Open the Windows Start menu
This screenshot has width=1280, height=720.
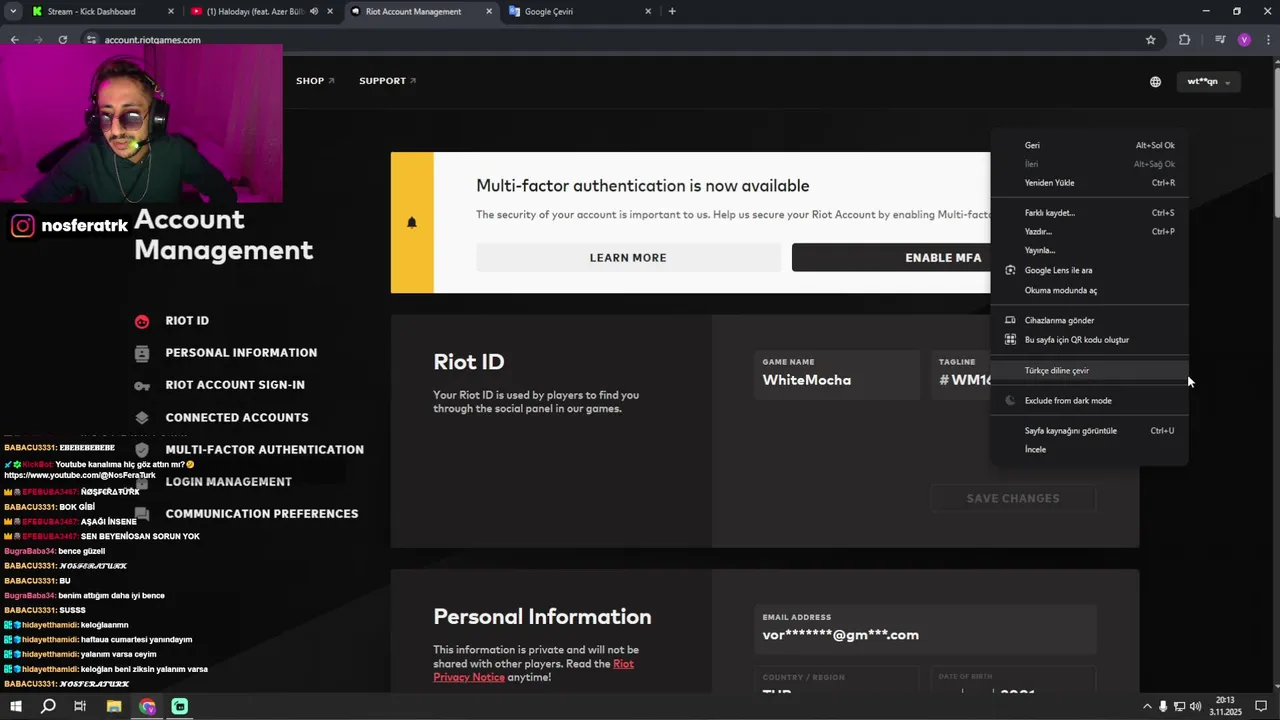[x=16, y=707]
